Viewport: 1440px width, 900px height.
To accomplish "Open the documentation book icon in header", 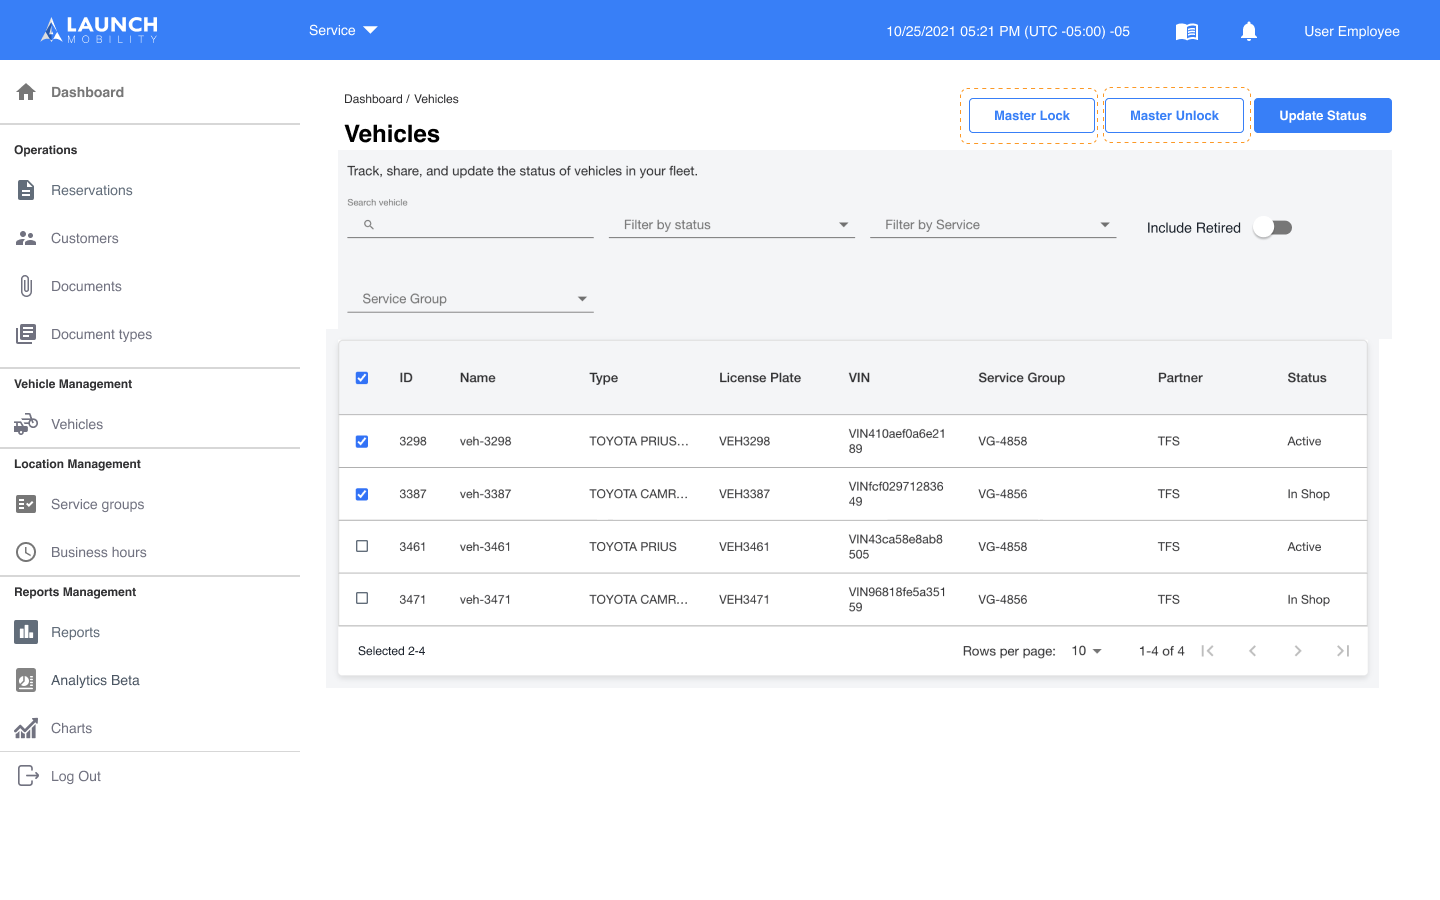I will pyautogui.click(x=1186, y=31).
